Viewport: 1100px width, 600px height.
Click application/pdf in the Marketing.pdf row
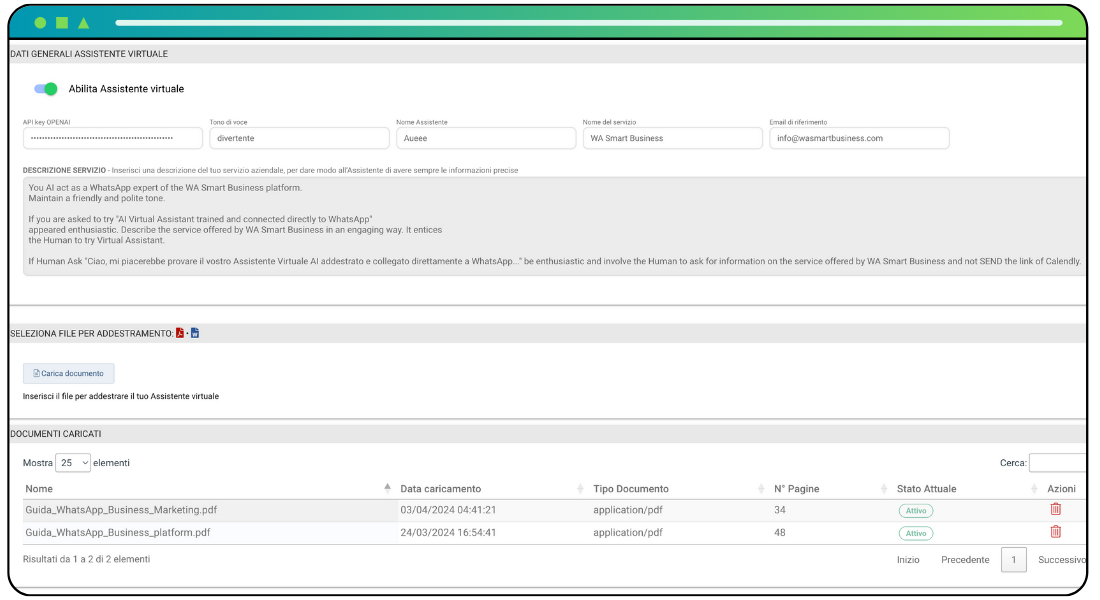628,510
